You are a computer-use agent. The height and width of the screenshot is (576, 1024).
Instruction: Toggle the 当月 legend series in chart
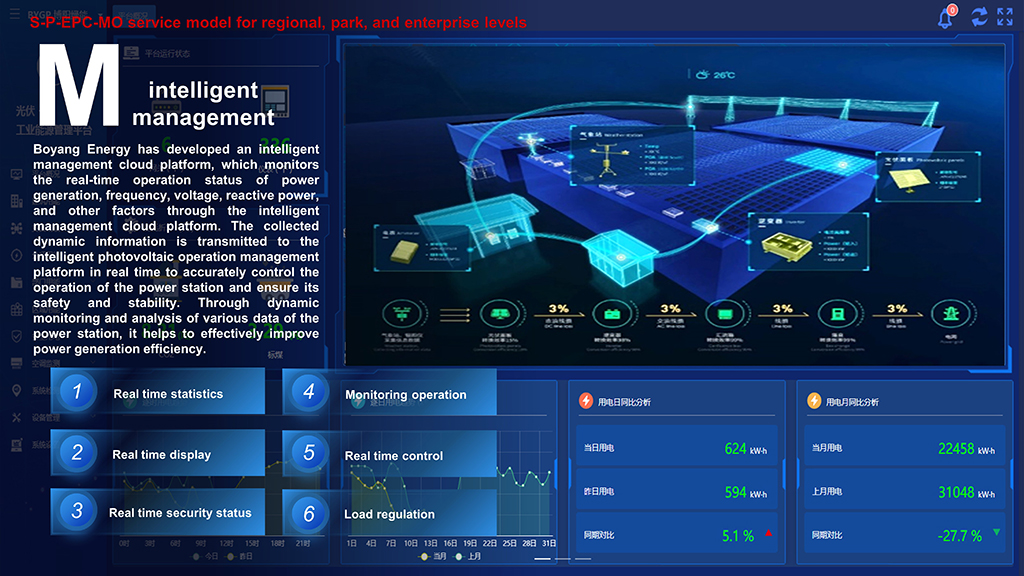pos(433,556)
